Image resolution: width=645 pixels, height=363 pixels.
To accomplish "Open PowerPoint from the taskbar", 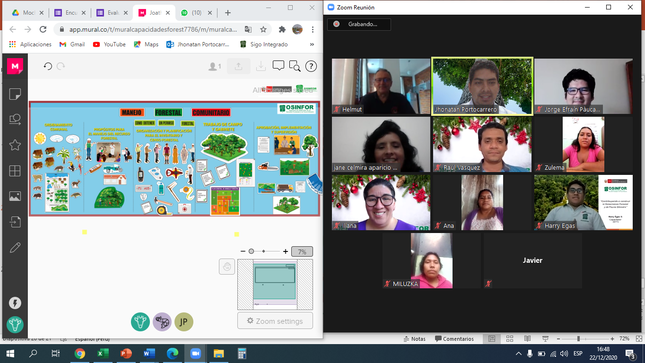I will 126,354.
